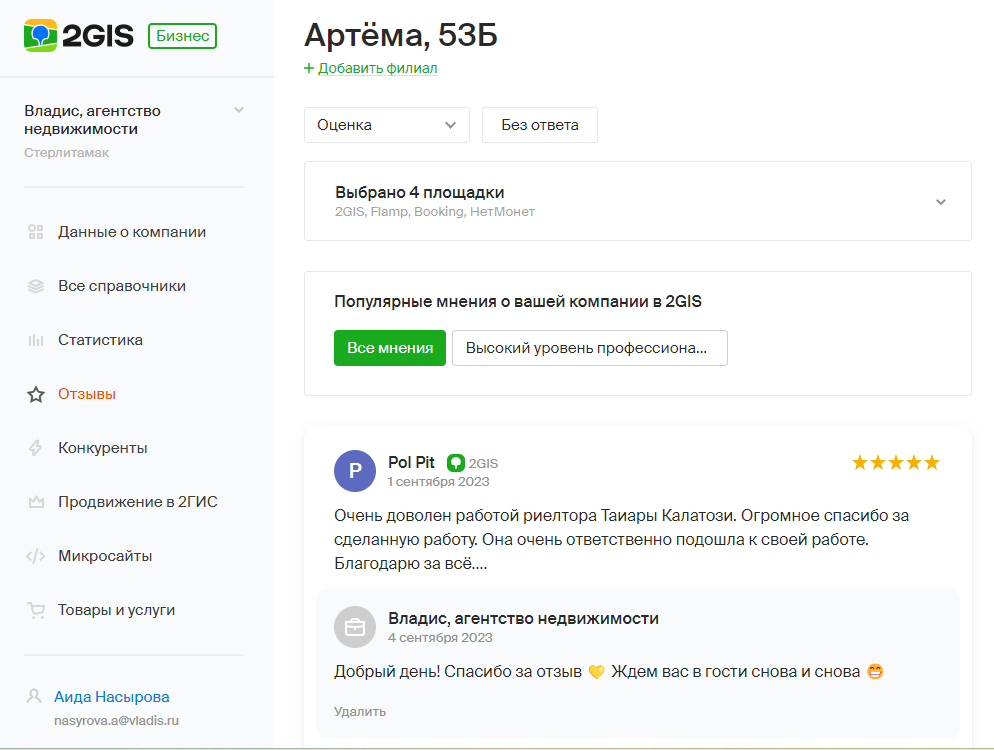Click the crown promotion icon
Viewport: 994px width, 750px height.
tap(36, 502)
